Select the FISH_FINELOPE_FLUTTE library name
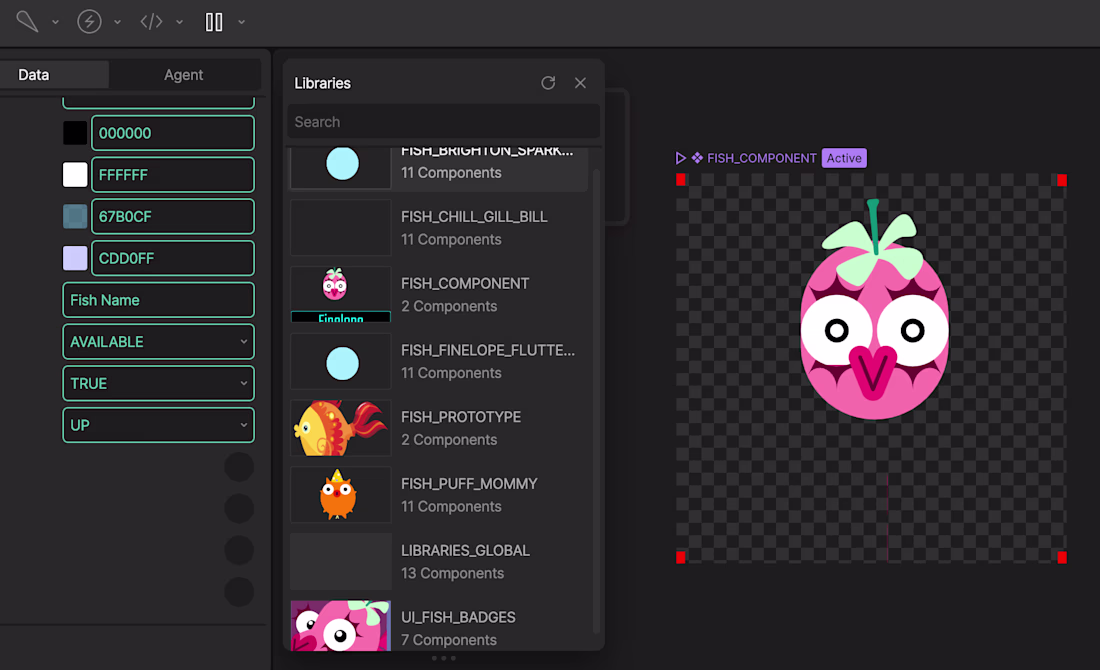 pos(488,350)
